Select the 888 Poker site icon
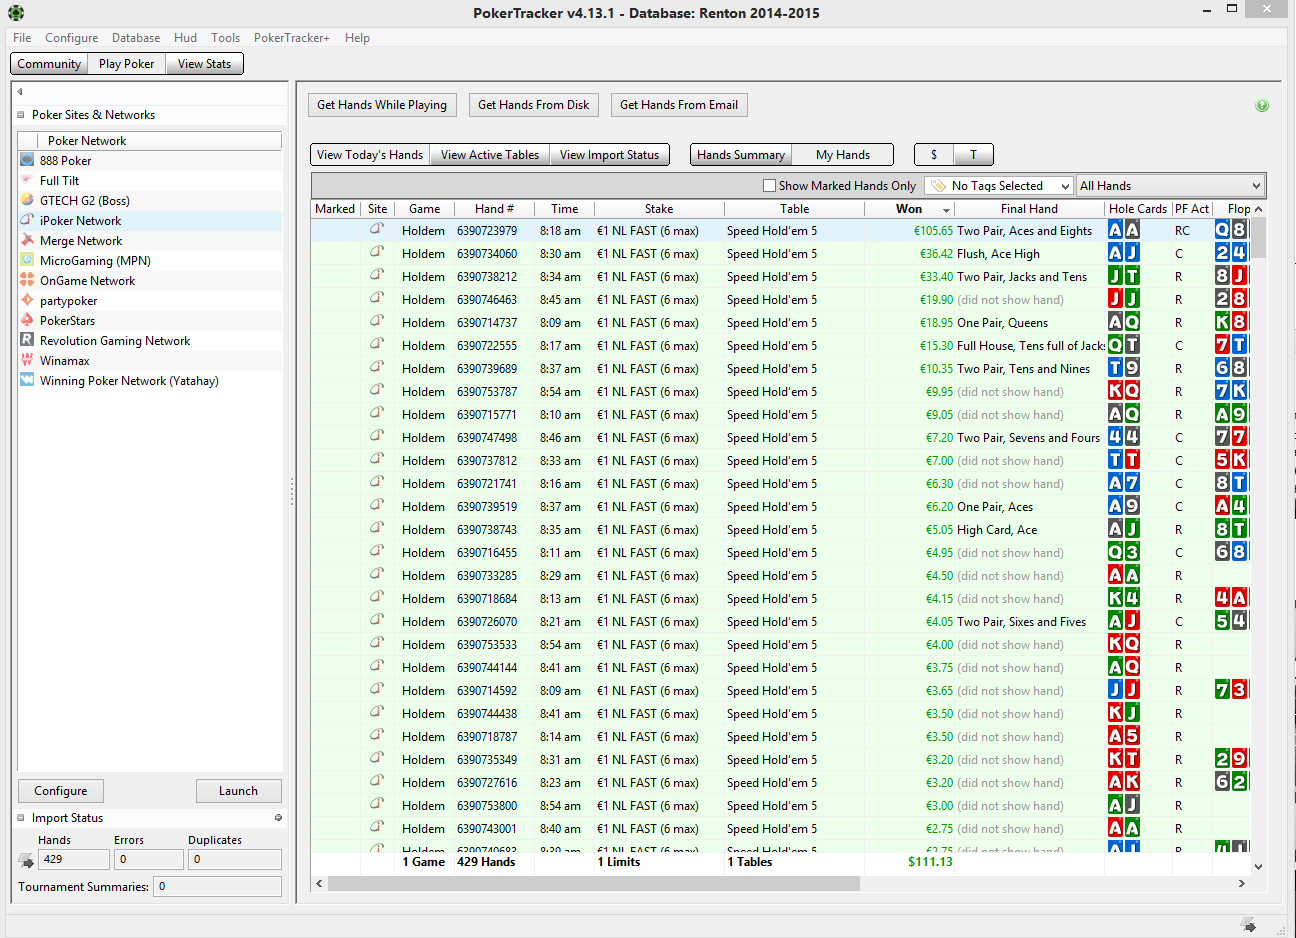The image size is (1296, 938). (x=27, y=160)
